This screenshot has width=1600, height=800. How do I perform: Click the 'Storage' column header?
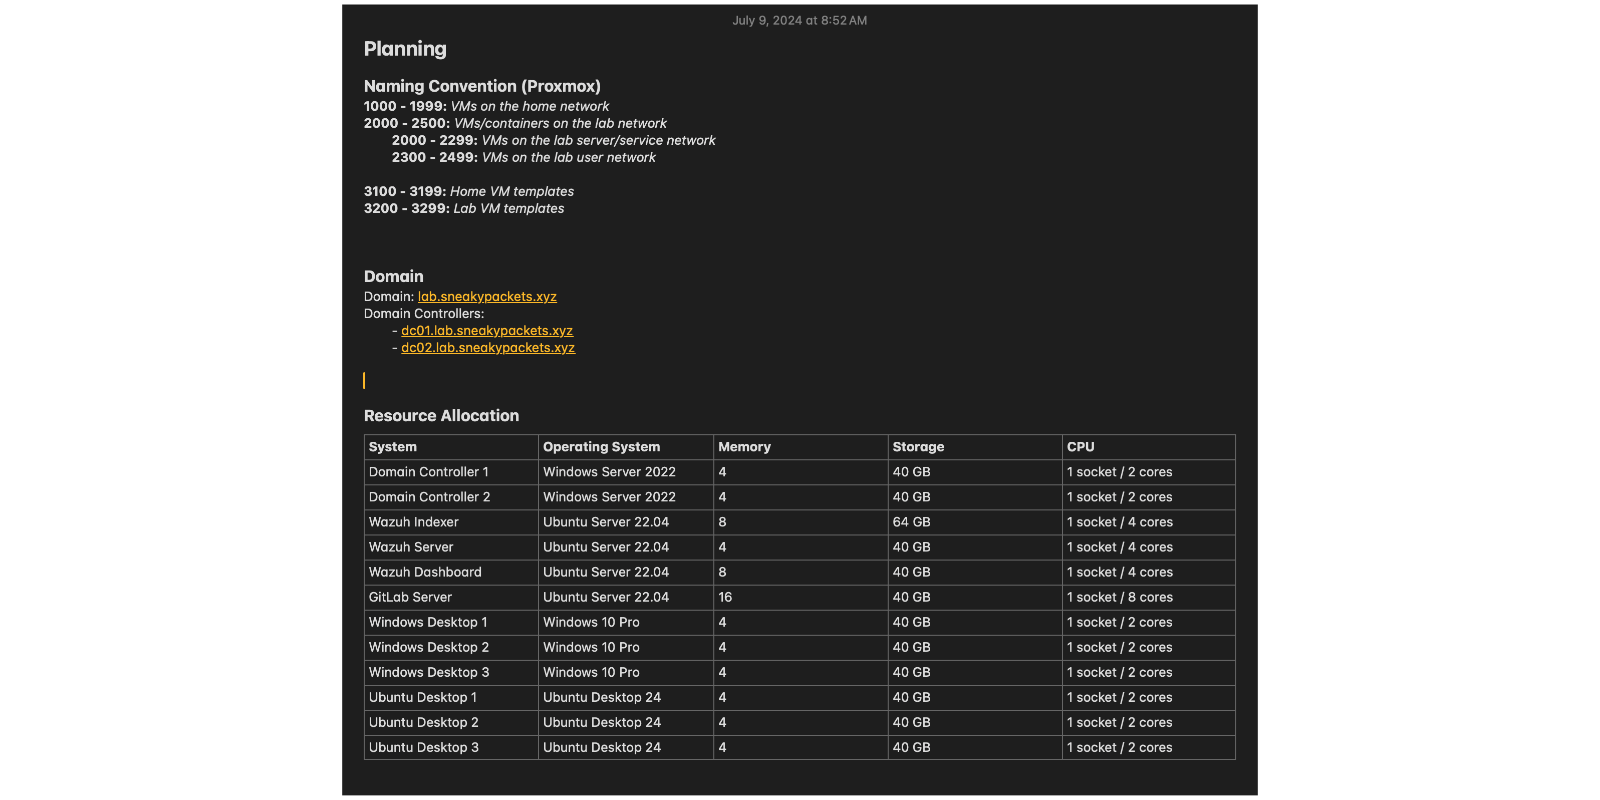coord(975,447)
